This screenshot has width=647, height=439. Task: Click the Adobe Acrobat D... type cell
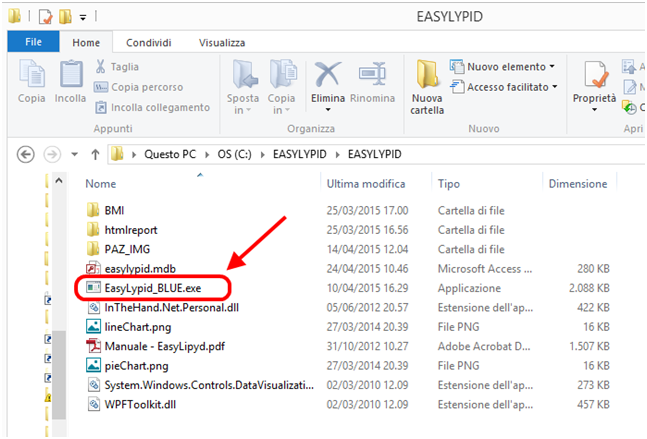[484, 346]
